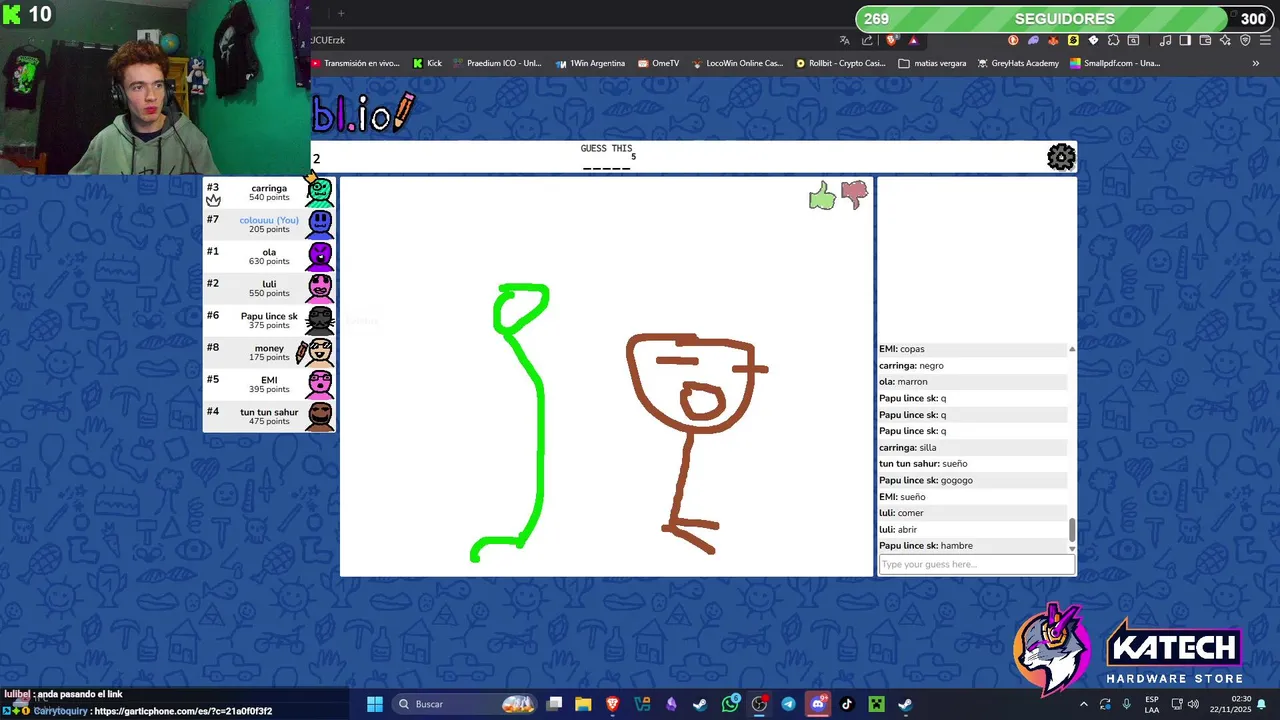Viewport: 1280px width, 720px height.
Task: Click the skribbl.io logo
Action: pos(362,114)
